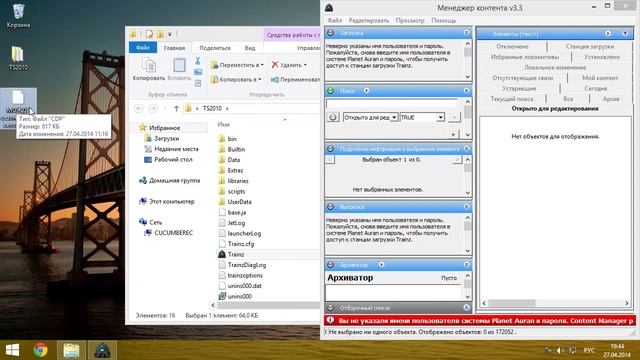
Task: Click the up-one-level arrow in Explorer
Action: coord(176,108)
